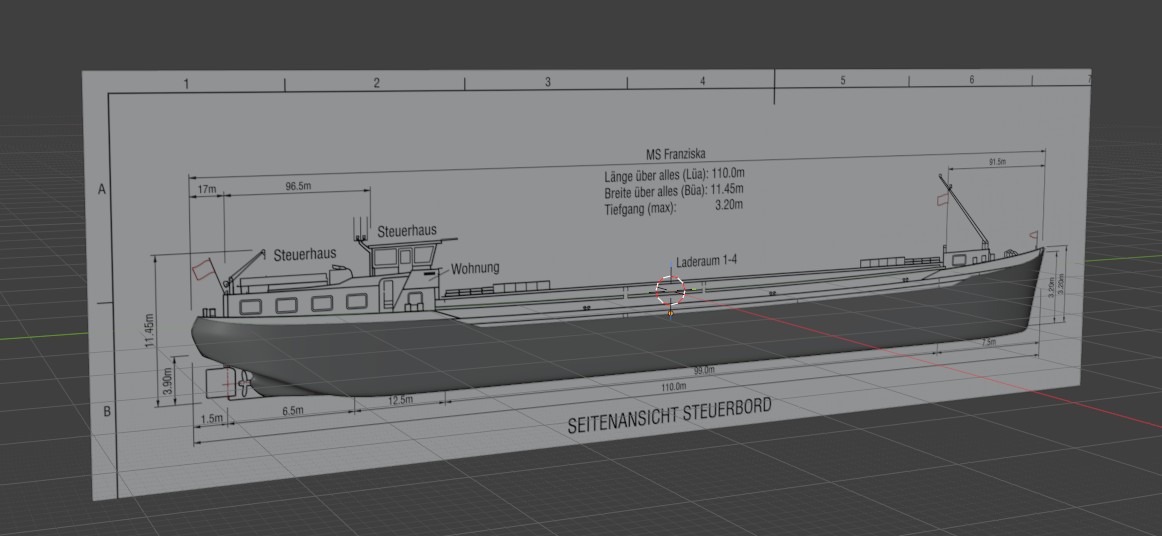Click the red-white 3D cursor circle
Image resolution: width=1162 pixels, height=536 pixels.
[671, 291]
